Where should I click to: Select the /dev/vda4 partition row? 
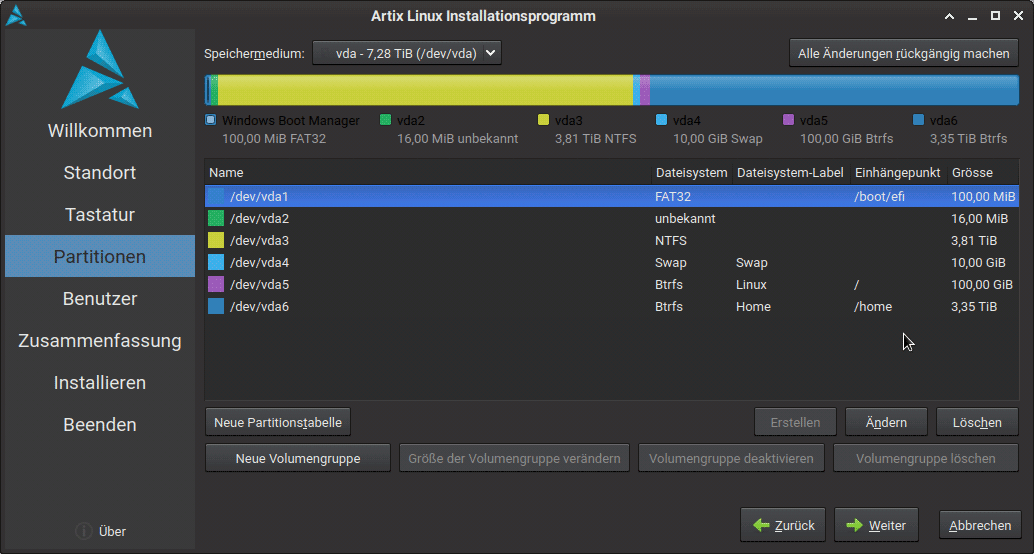612,262
